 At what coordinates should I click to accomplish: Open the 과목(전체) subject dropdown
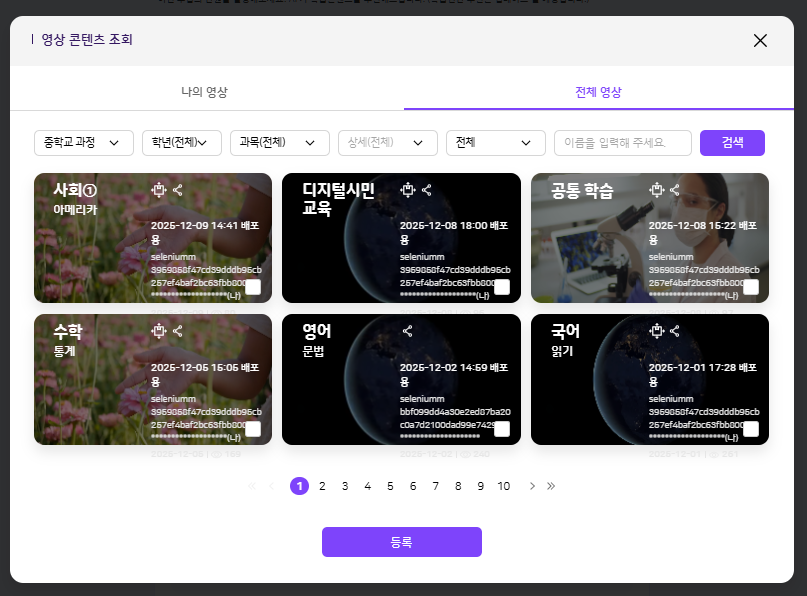tap(279, 143)
